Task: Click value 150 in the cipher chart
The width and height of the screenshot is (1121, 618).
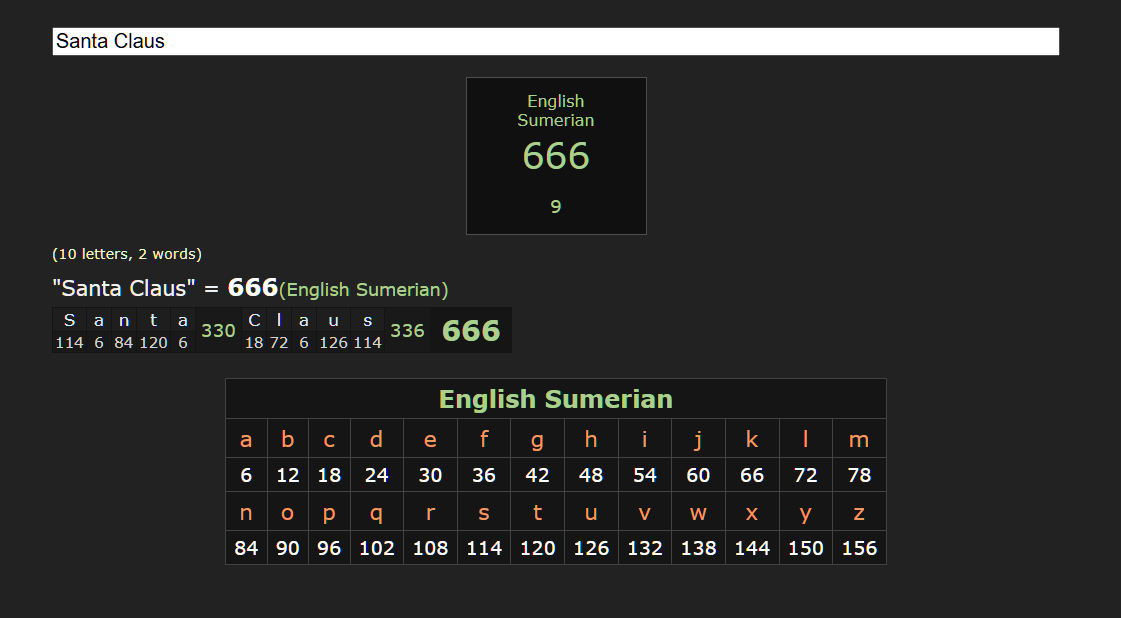Action: pyautogui.click(x=805, y=548)
